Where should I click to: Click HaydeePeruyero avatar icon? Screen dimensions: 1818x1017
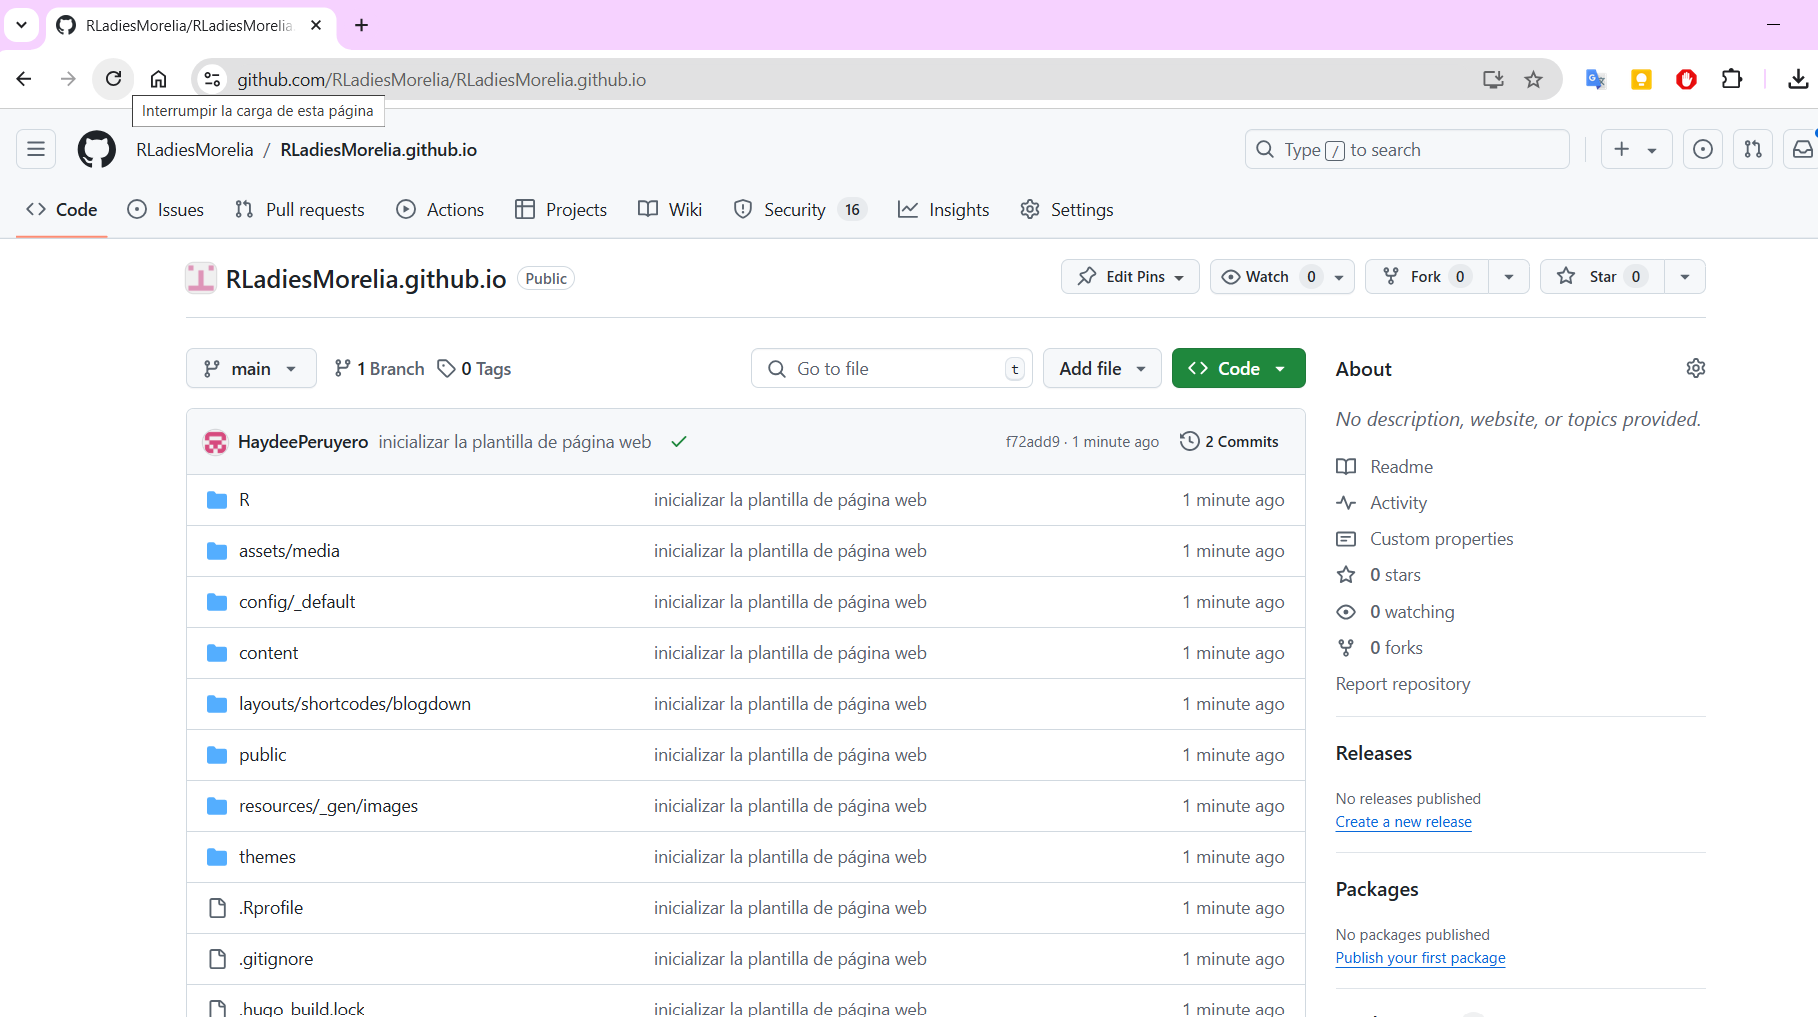point(215,442)
